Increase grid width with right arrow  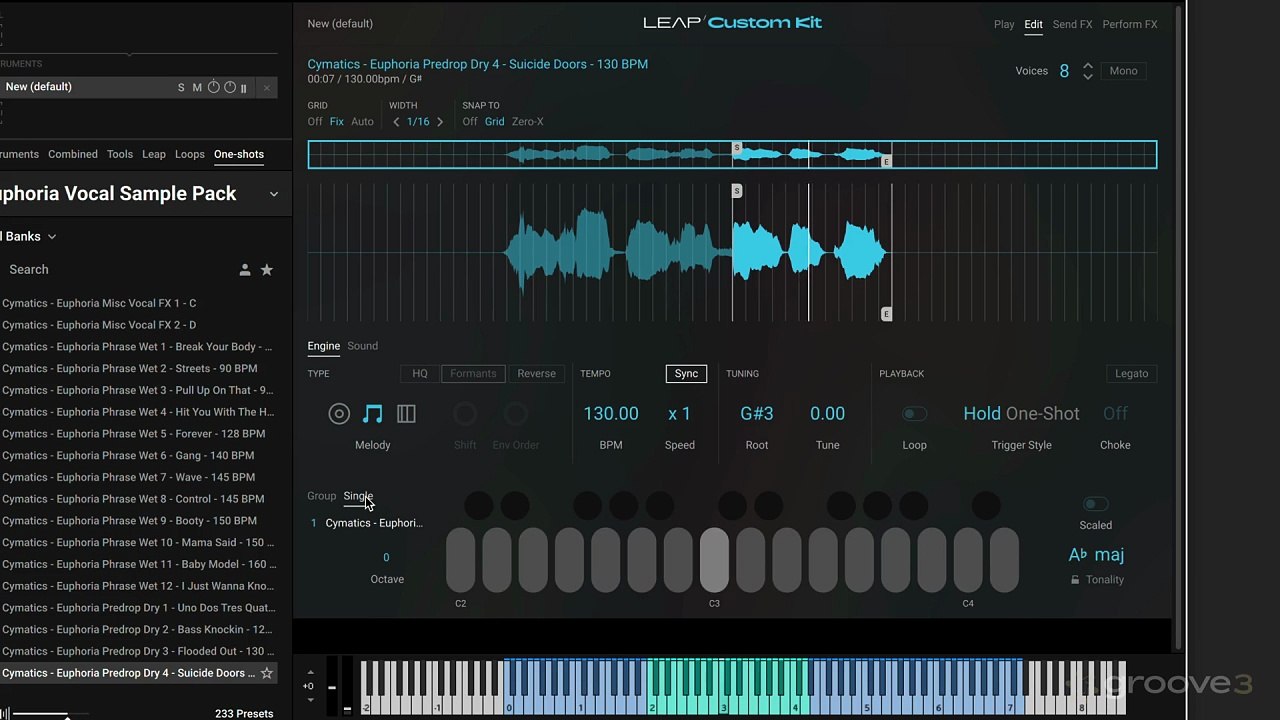(440, 122)
